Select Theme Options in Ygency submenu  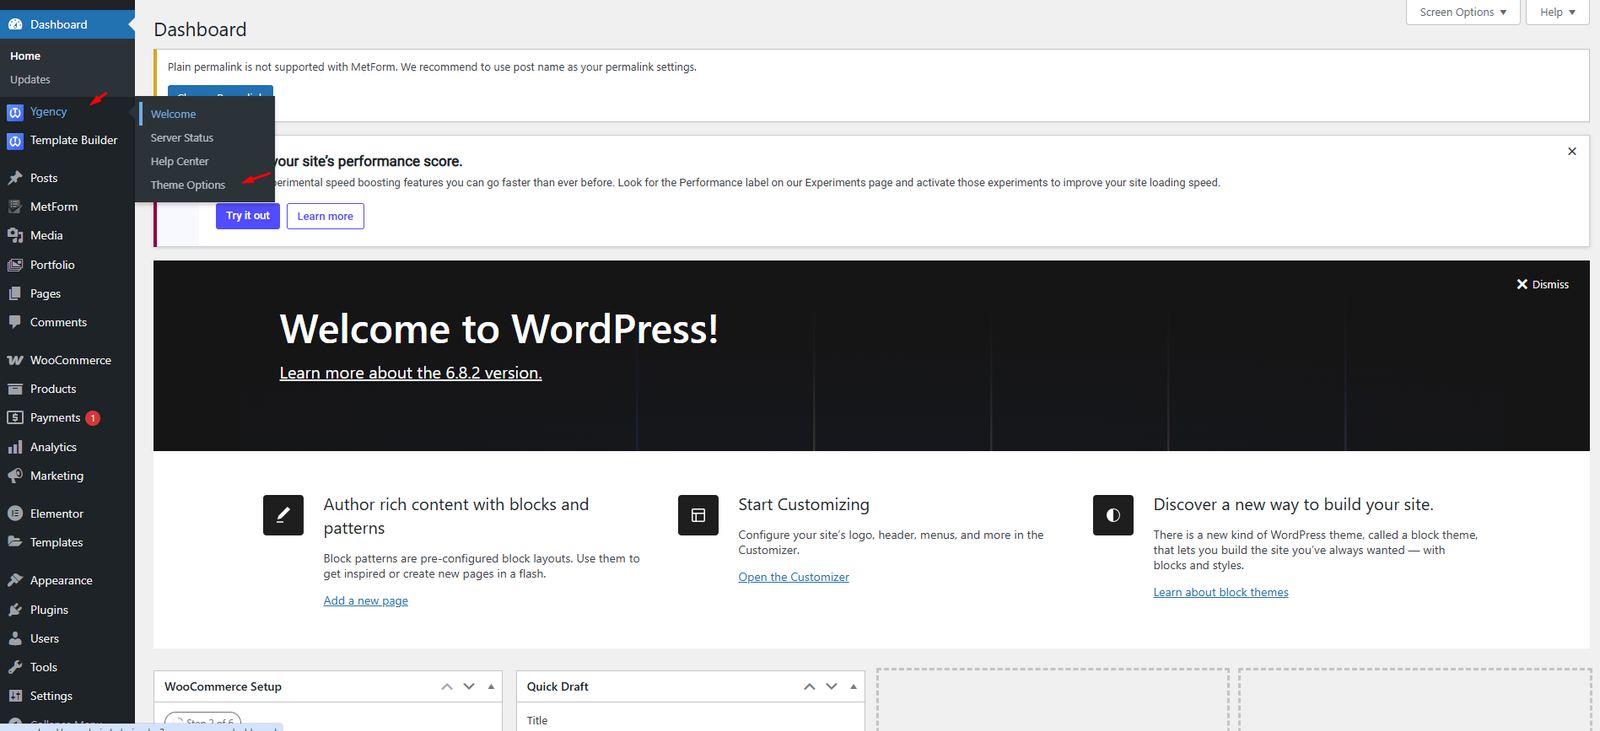[x=188, y=185]
